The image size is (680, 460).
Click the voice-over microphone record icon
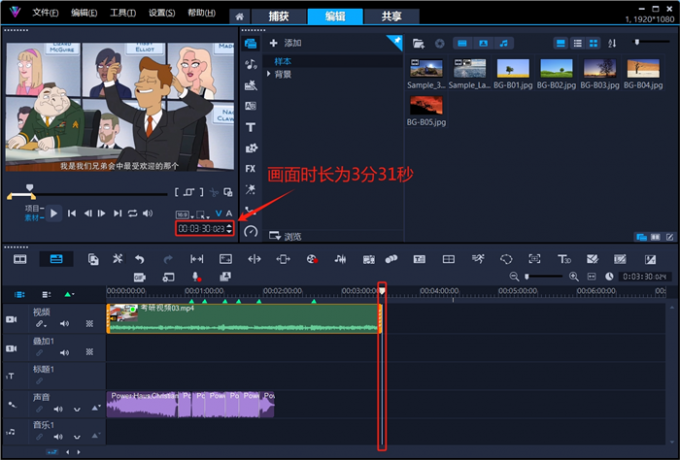[196, 277]
